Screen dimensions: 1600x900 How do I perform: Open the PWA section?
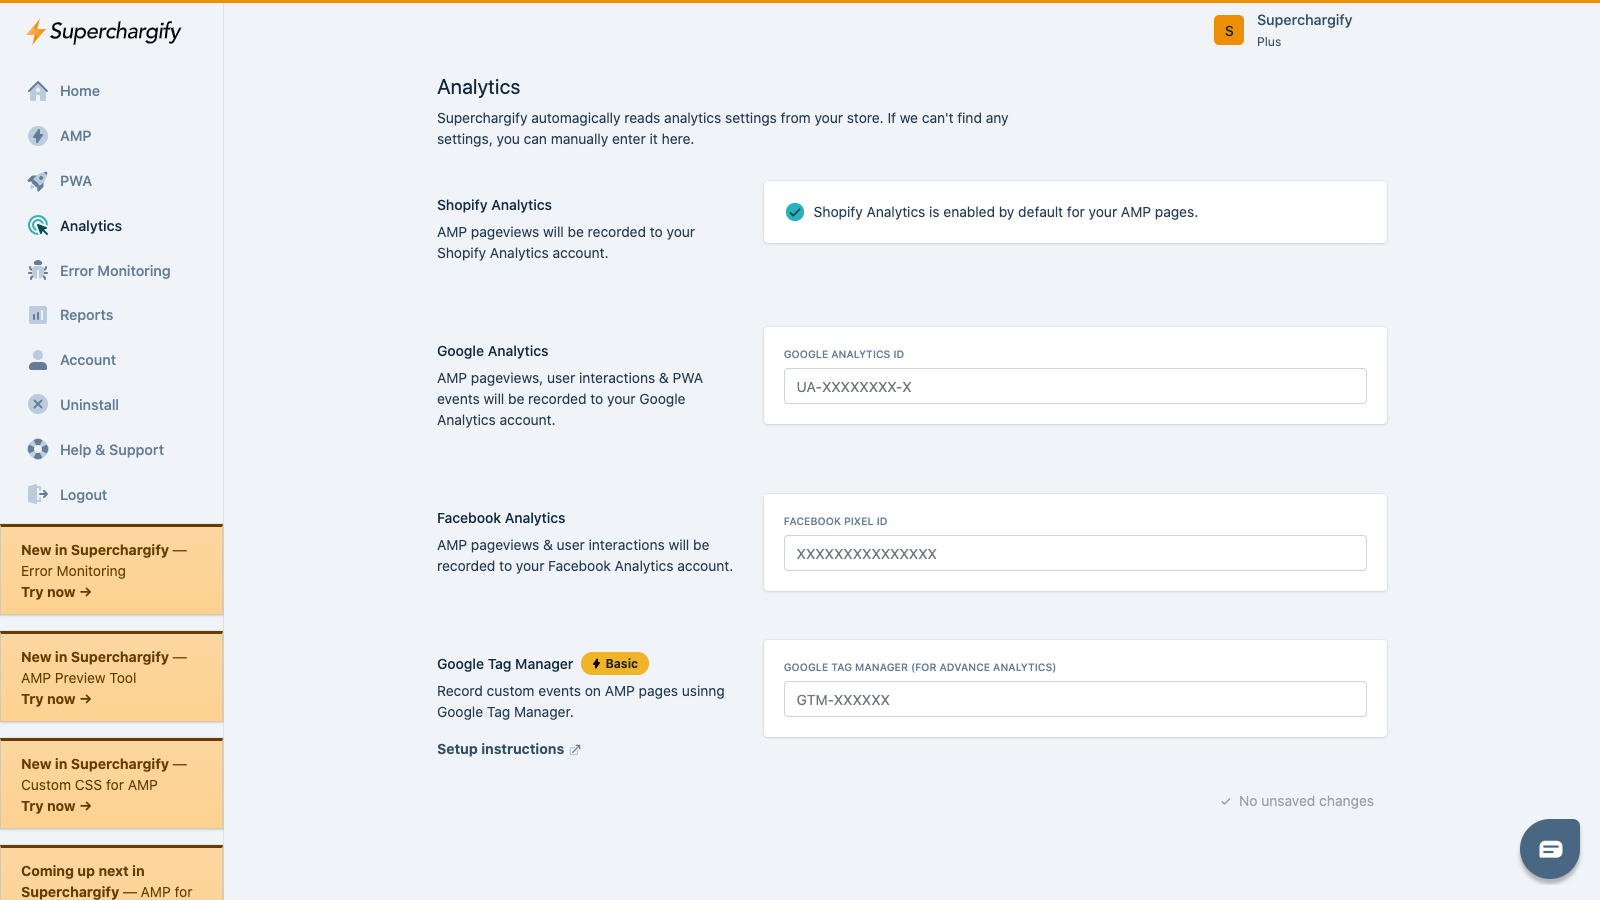(x=76, y=181)
